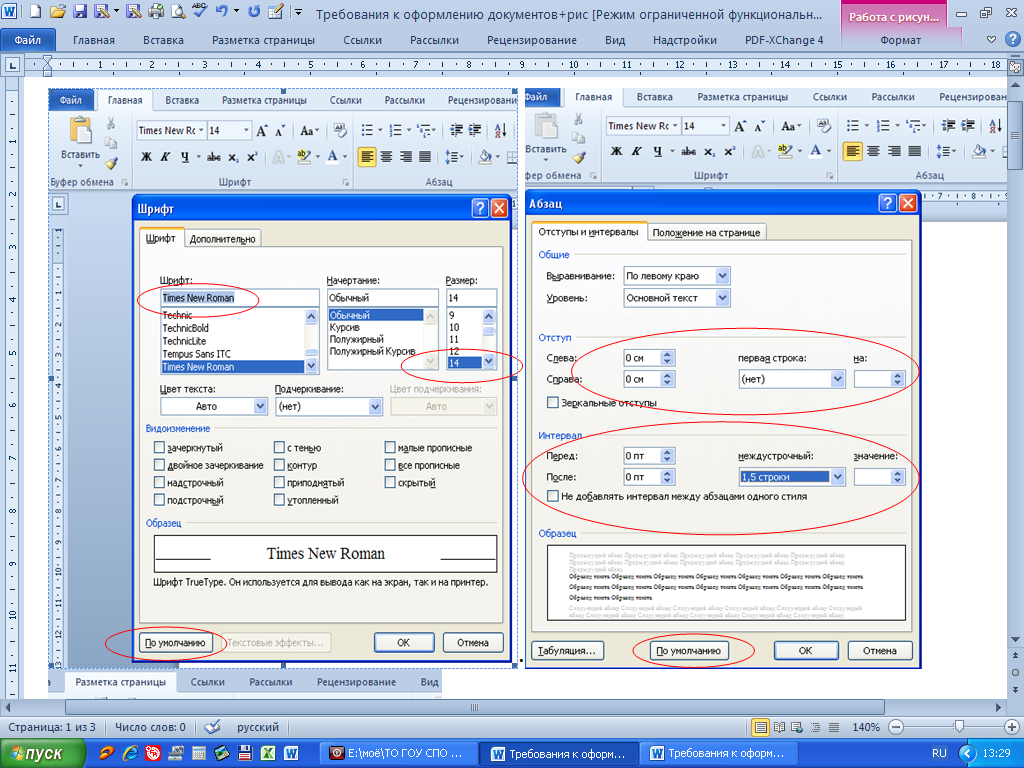1024x768 pixels.
Task: Open the Рецензирование ribbon tab in the main window
Action: coord(532,40)
